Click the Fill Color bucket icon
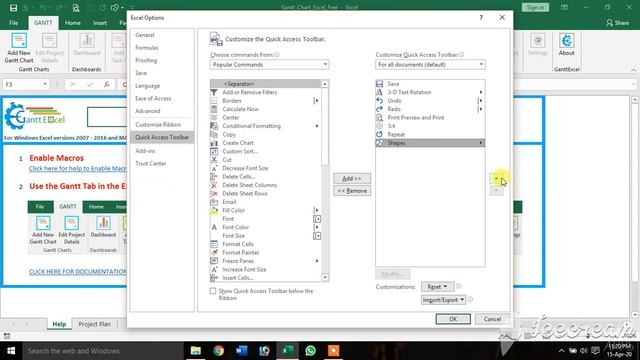The width and height of the screenshot is (640, 360). [x=214, y=210]
